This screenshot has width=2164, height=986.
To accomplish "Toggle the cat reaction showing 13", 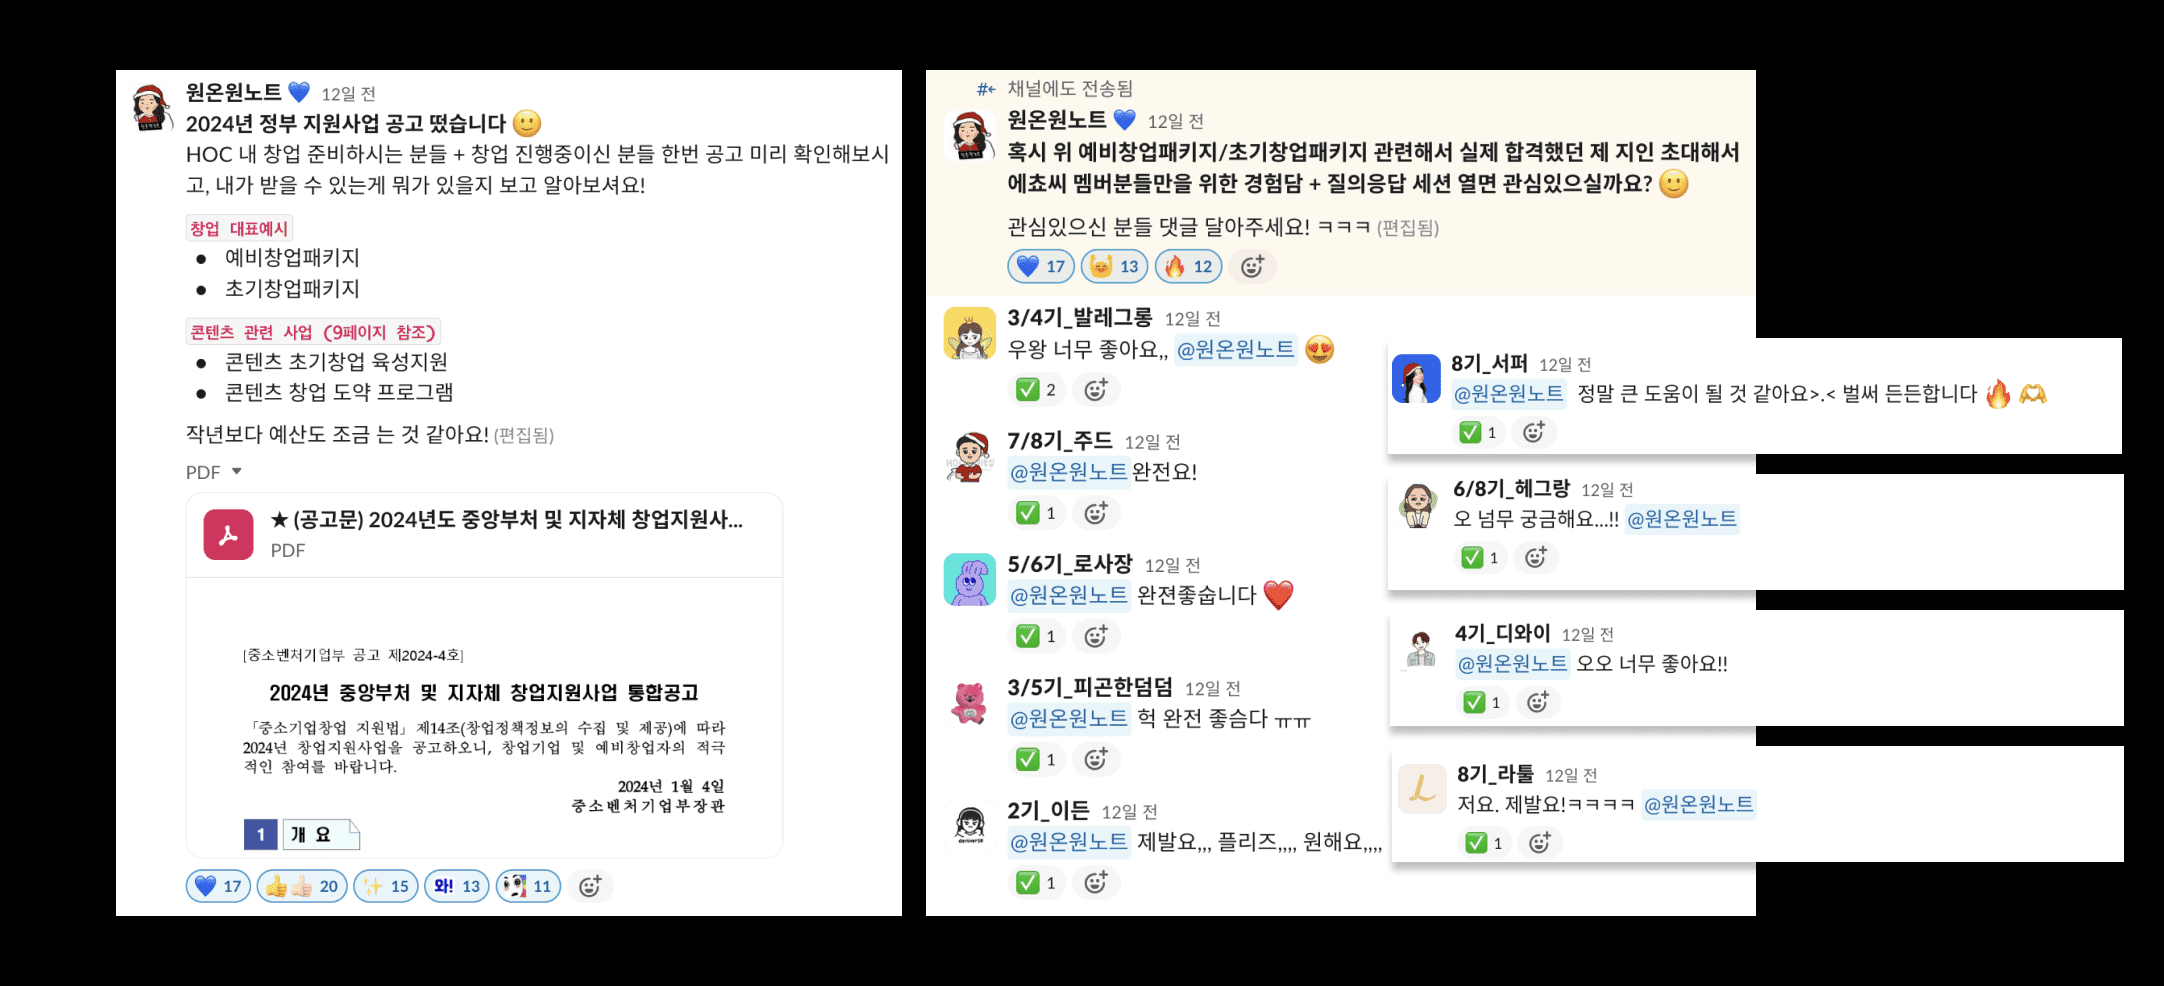I will (x=1115, y=266).
